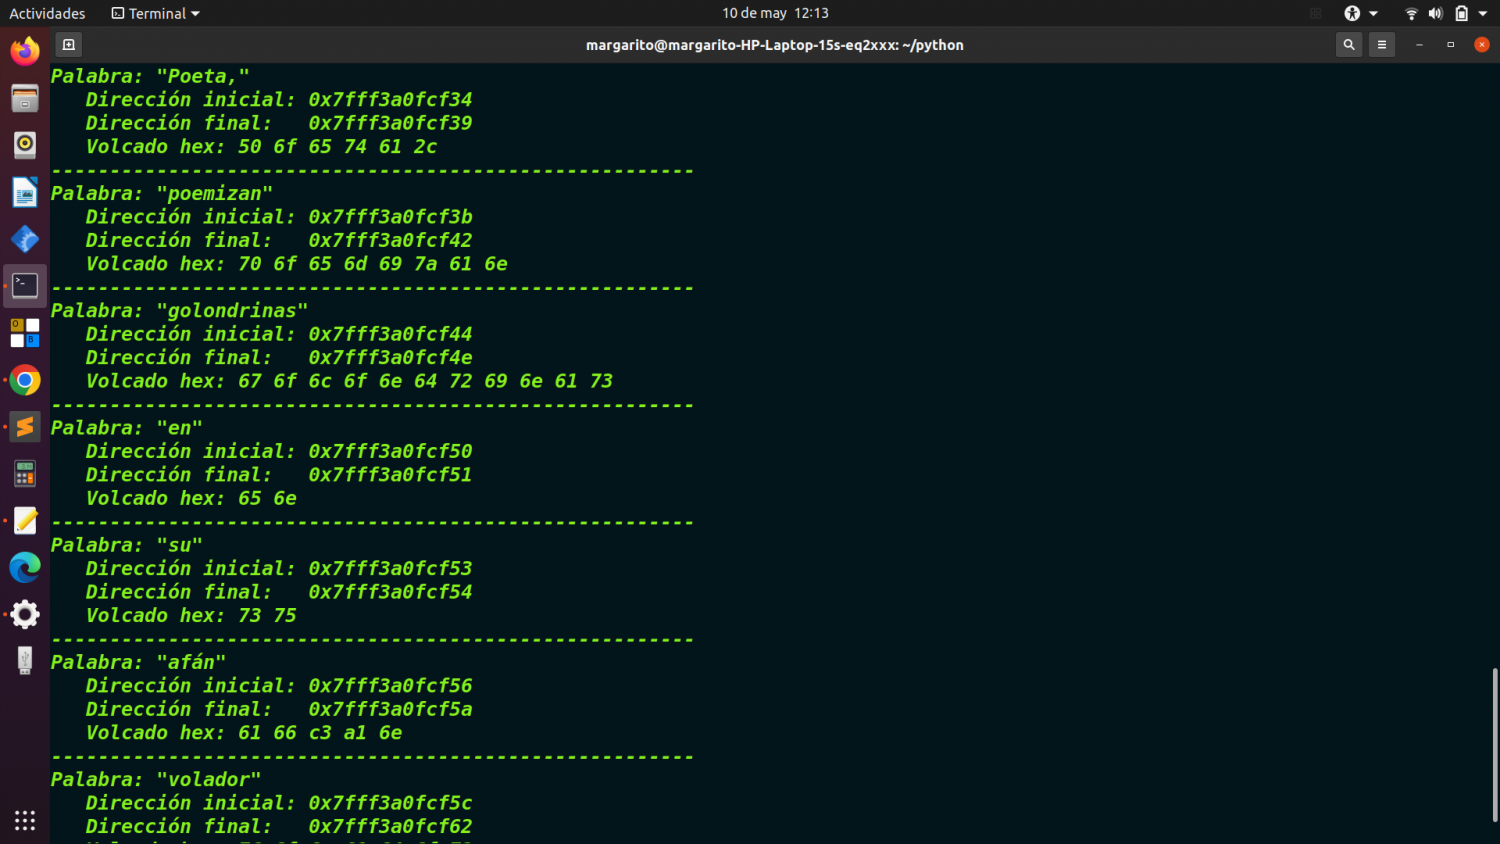Image resolution: width=1500 pixels, height=844 pixels.
Task: Open LibreOffice Writer from dock
Action: point(25,192)
